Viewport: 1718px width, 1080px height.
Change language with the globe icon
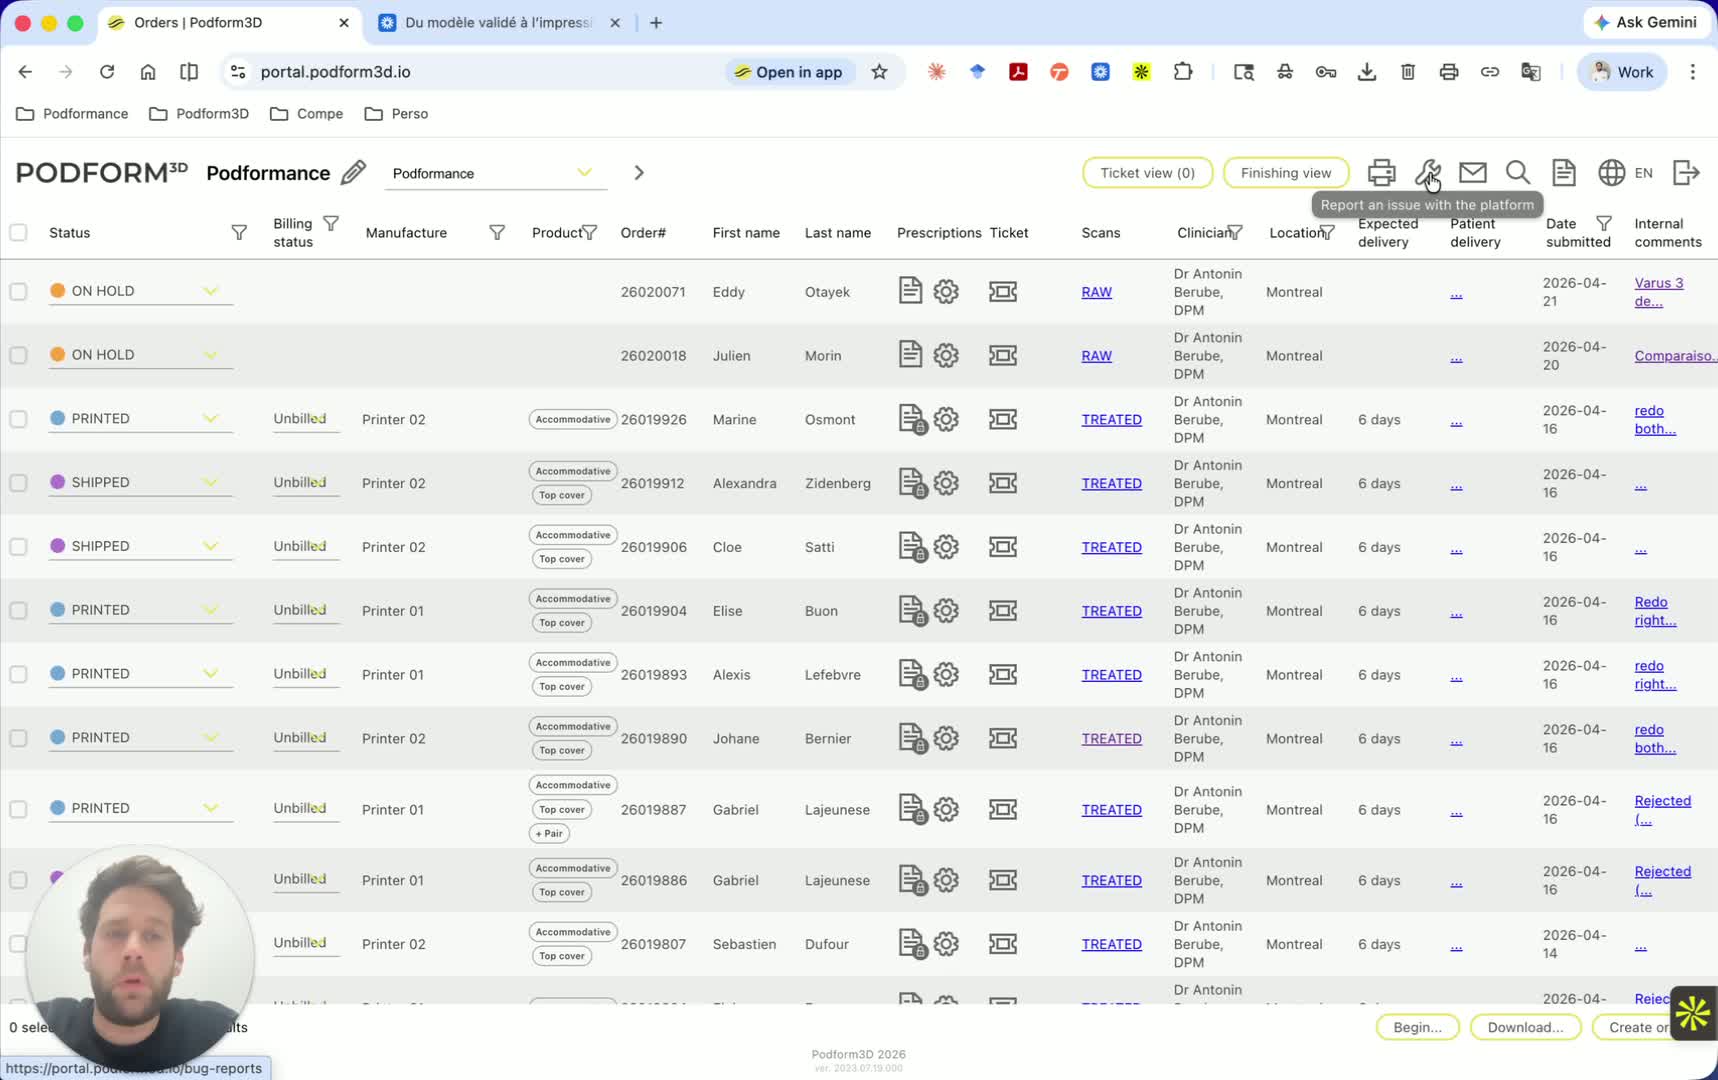pyautogui.click(x=1611, y=173)
